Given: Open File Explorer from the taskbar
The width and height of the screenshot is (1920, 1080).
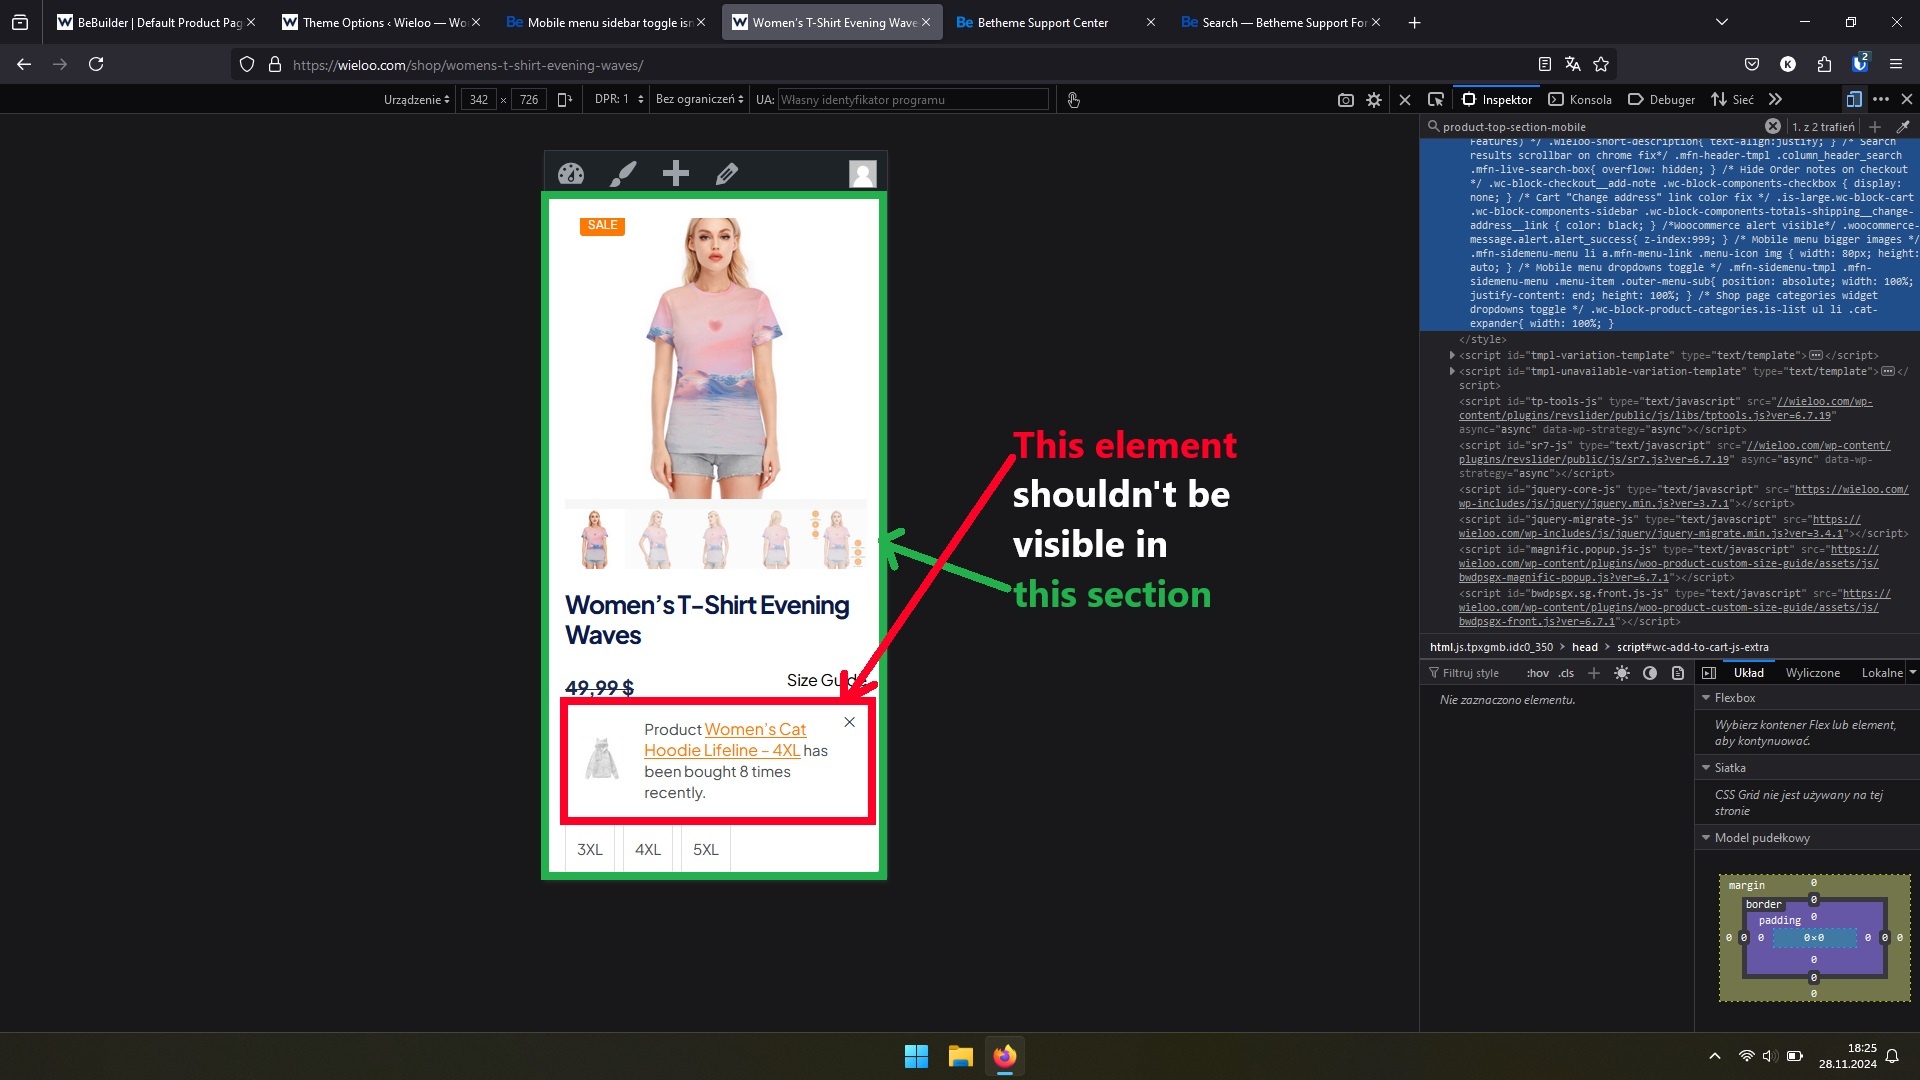Looking at the screenshot, I should 961,1056.
